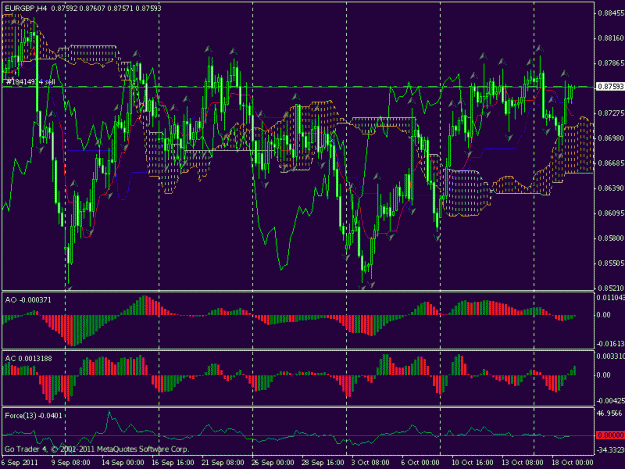Click the 21 Sep 08:00 time label
625x469 pixels.
pos(222,462)
